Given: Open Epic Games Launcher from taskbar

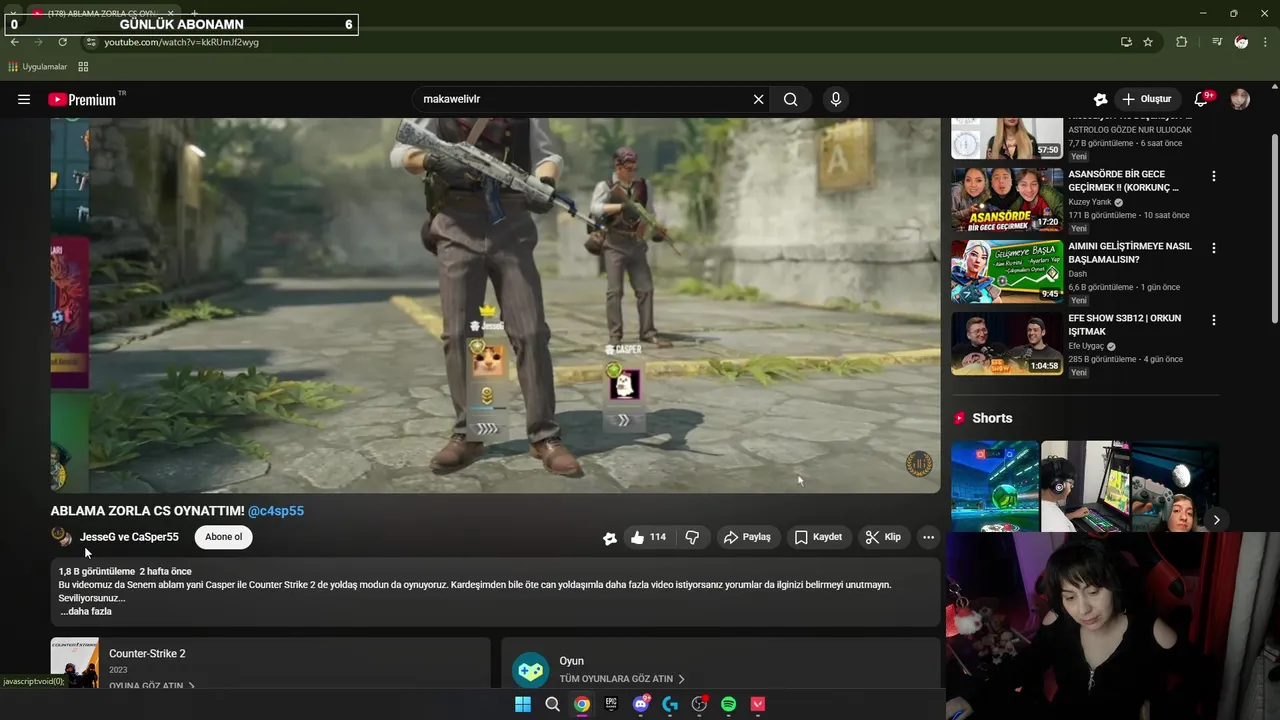Looking at the screenshot, I should [x=611, y=704].
